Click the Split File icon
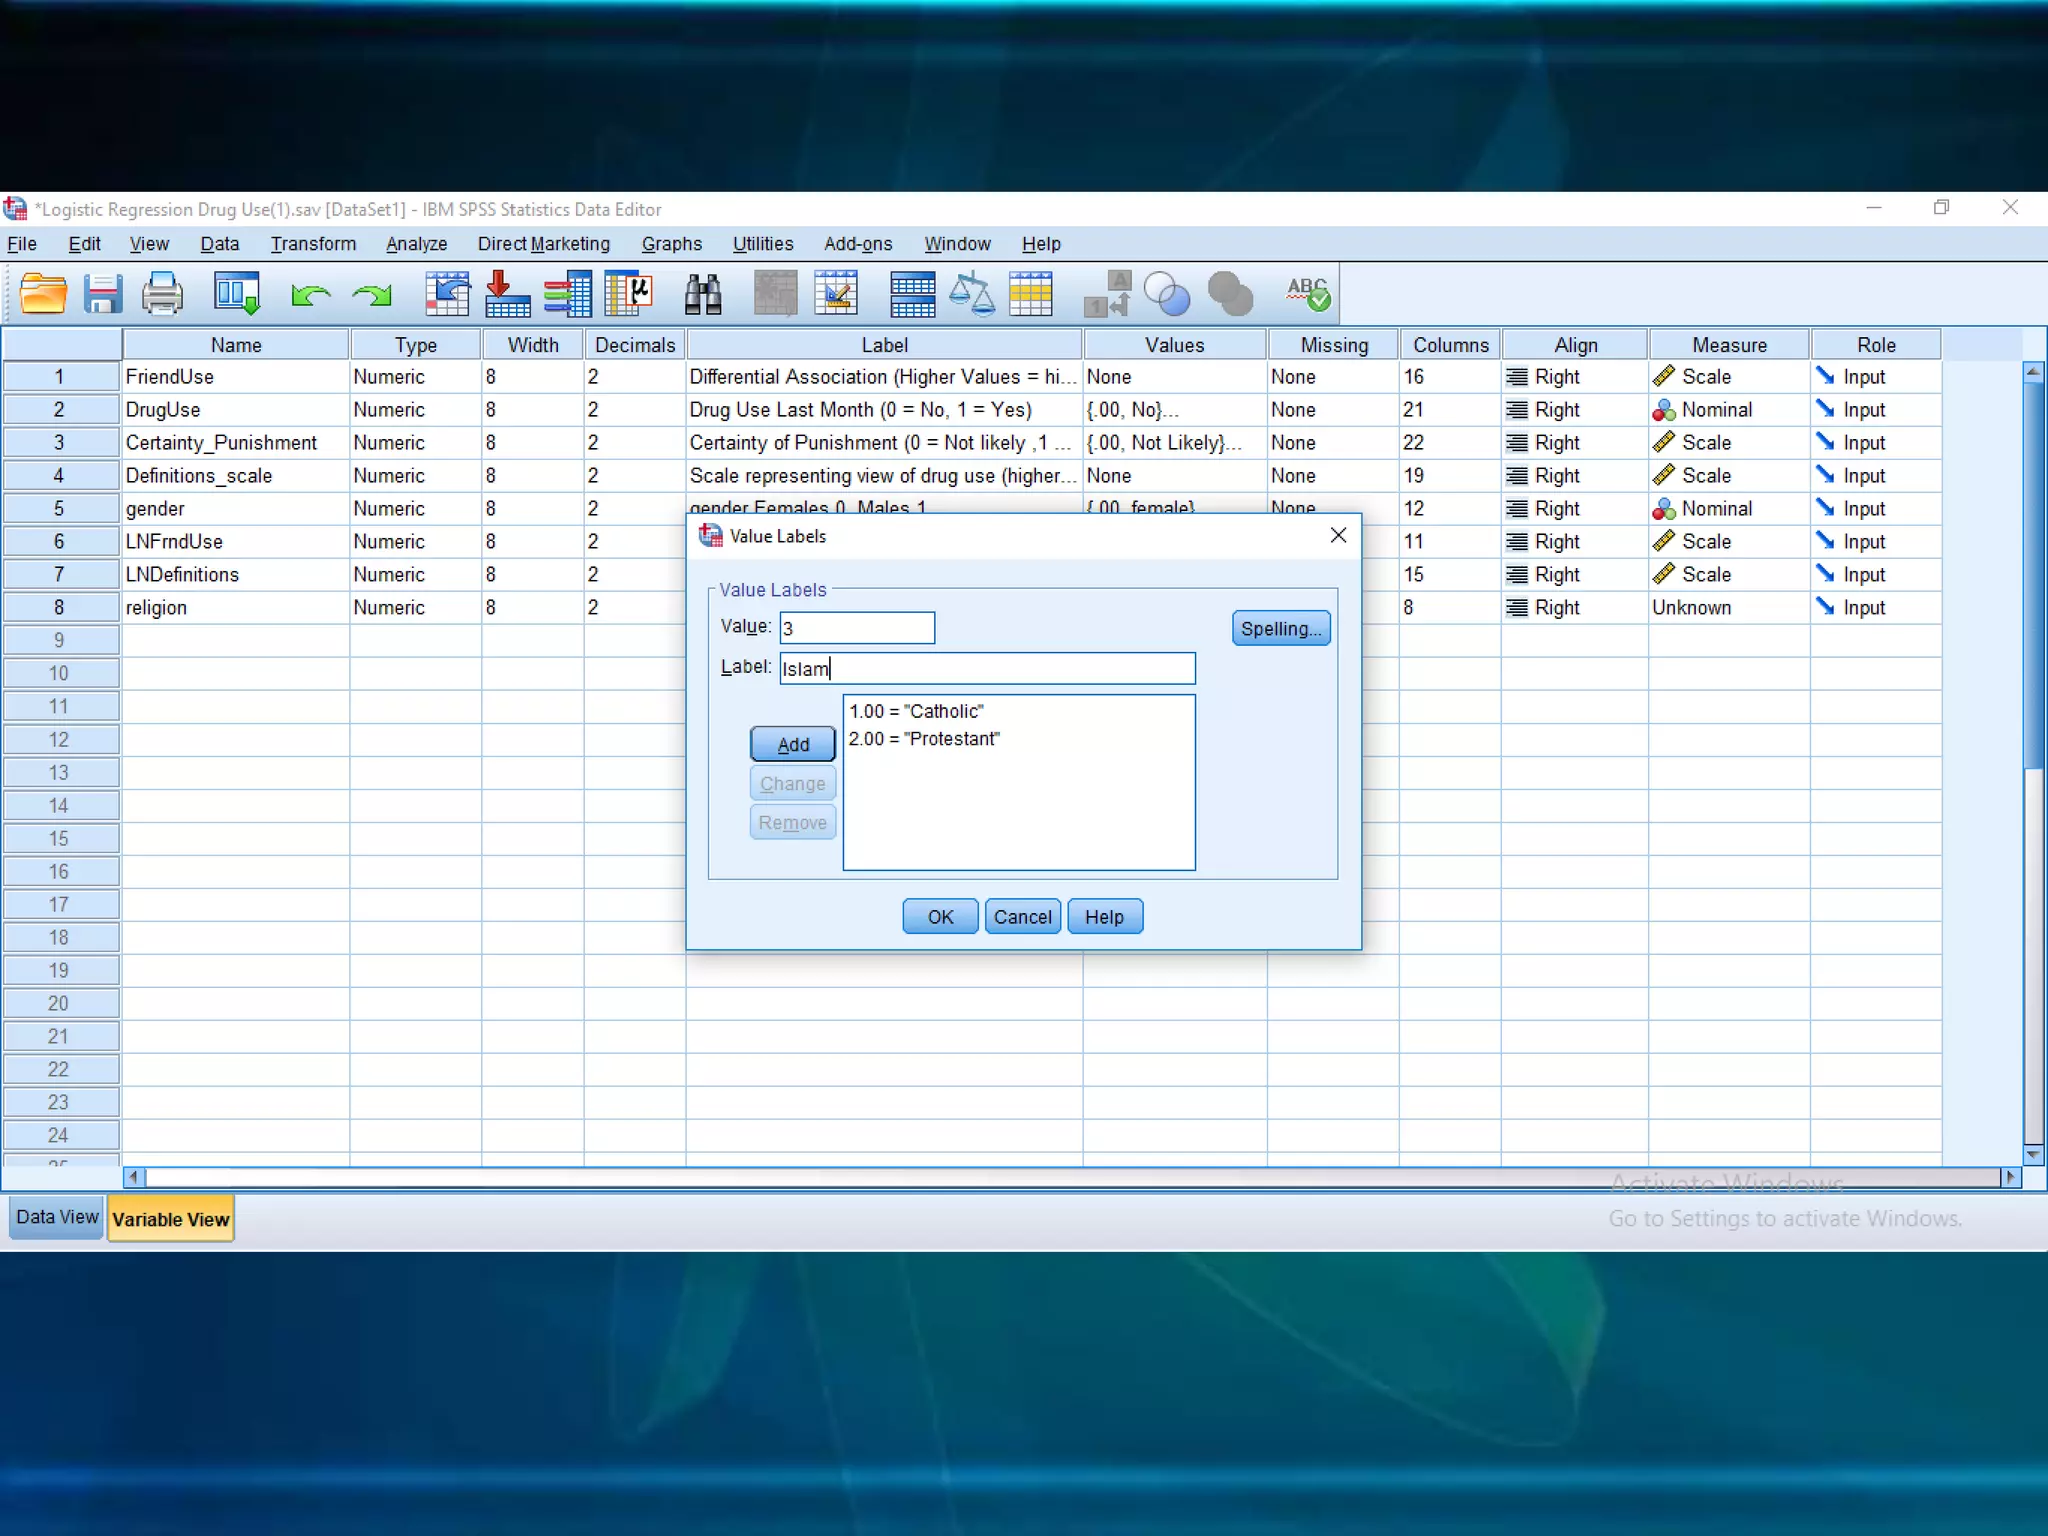Screen dimensions: 2048x1536 912,294
